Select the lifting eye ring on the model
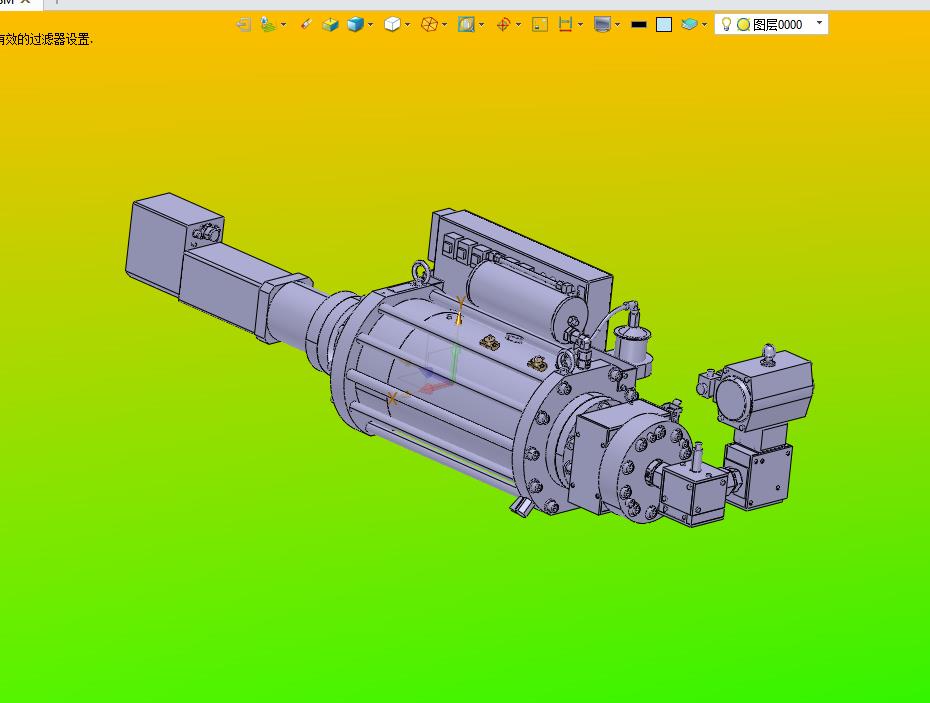 [422, 272]
